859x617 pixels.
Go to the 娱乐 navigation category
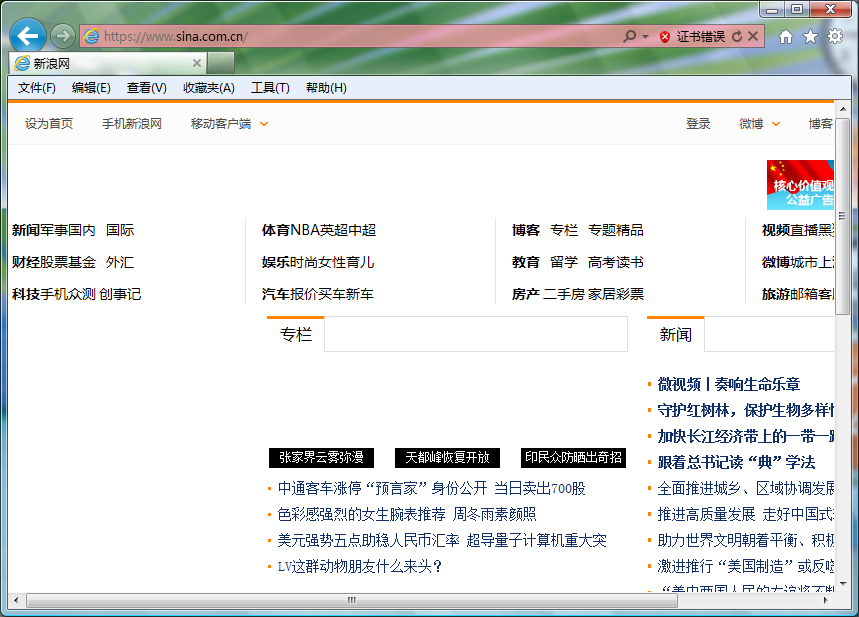276,262
